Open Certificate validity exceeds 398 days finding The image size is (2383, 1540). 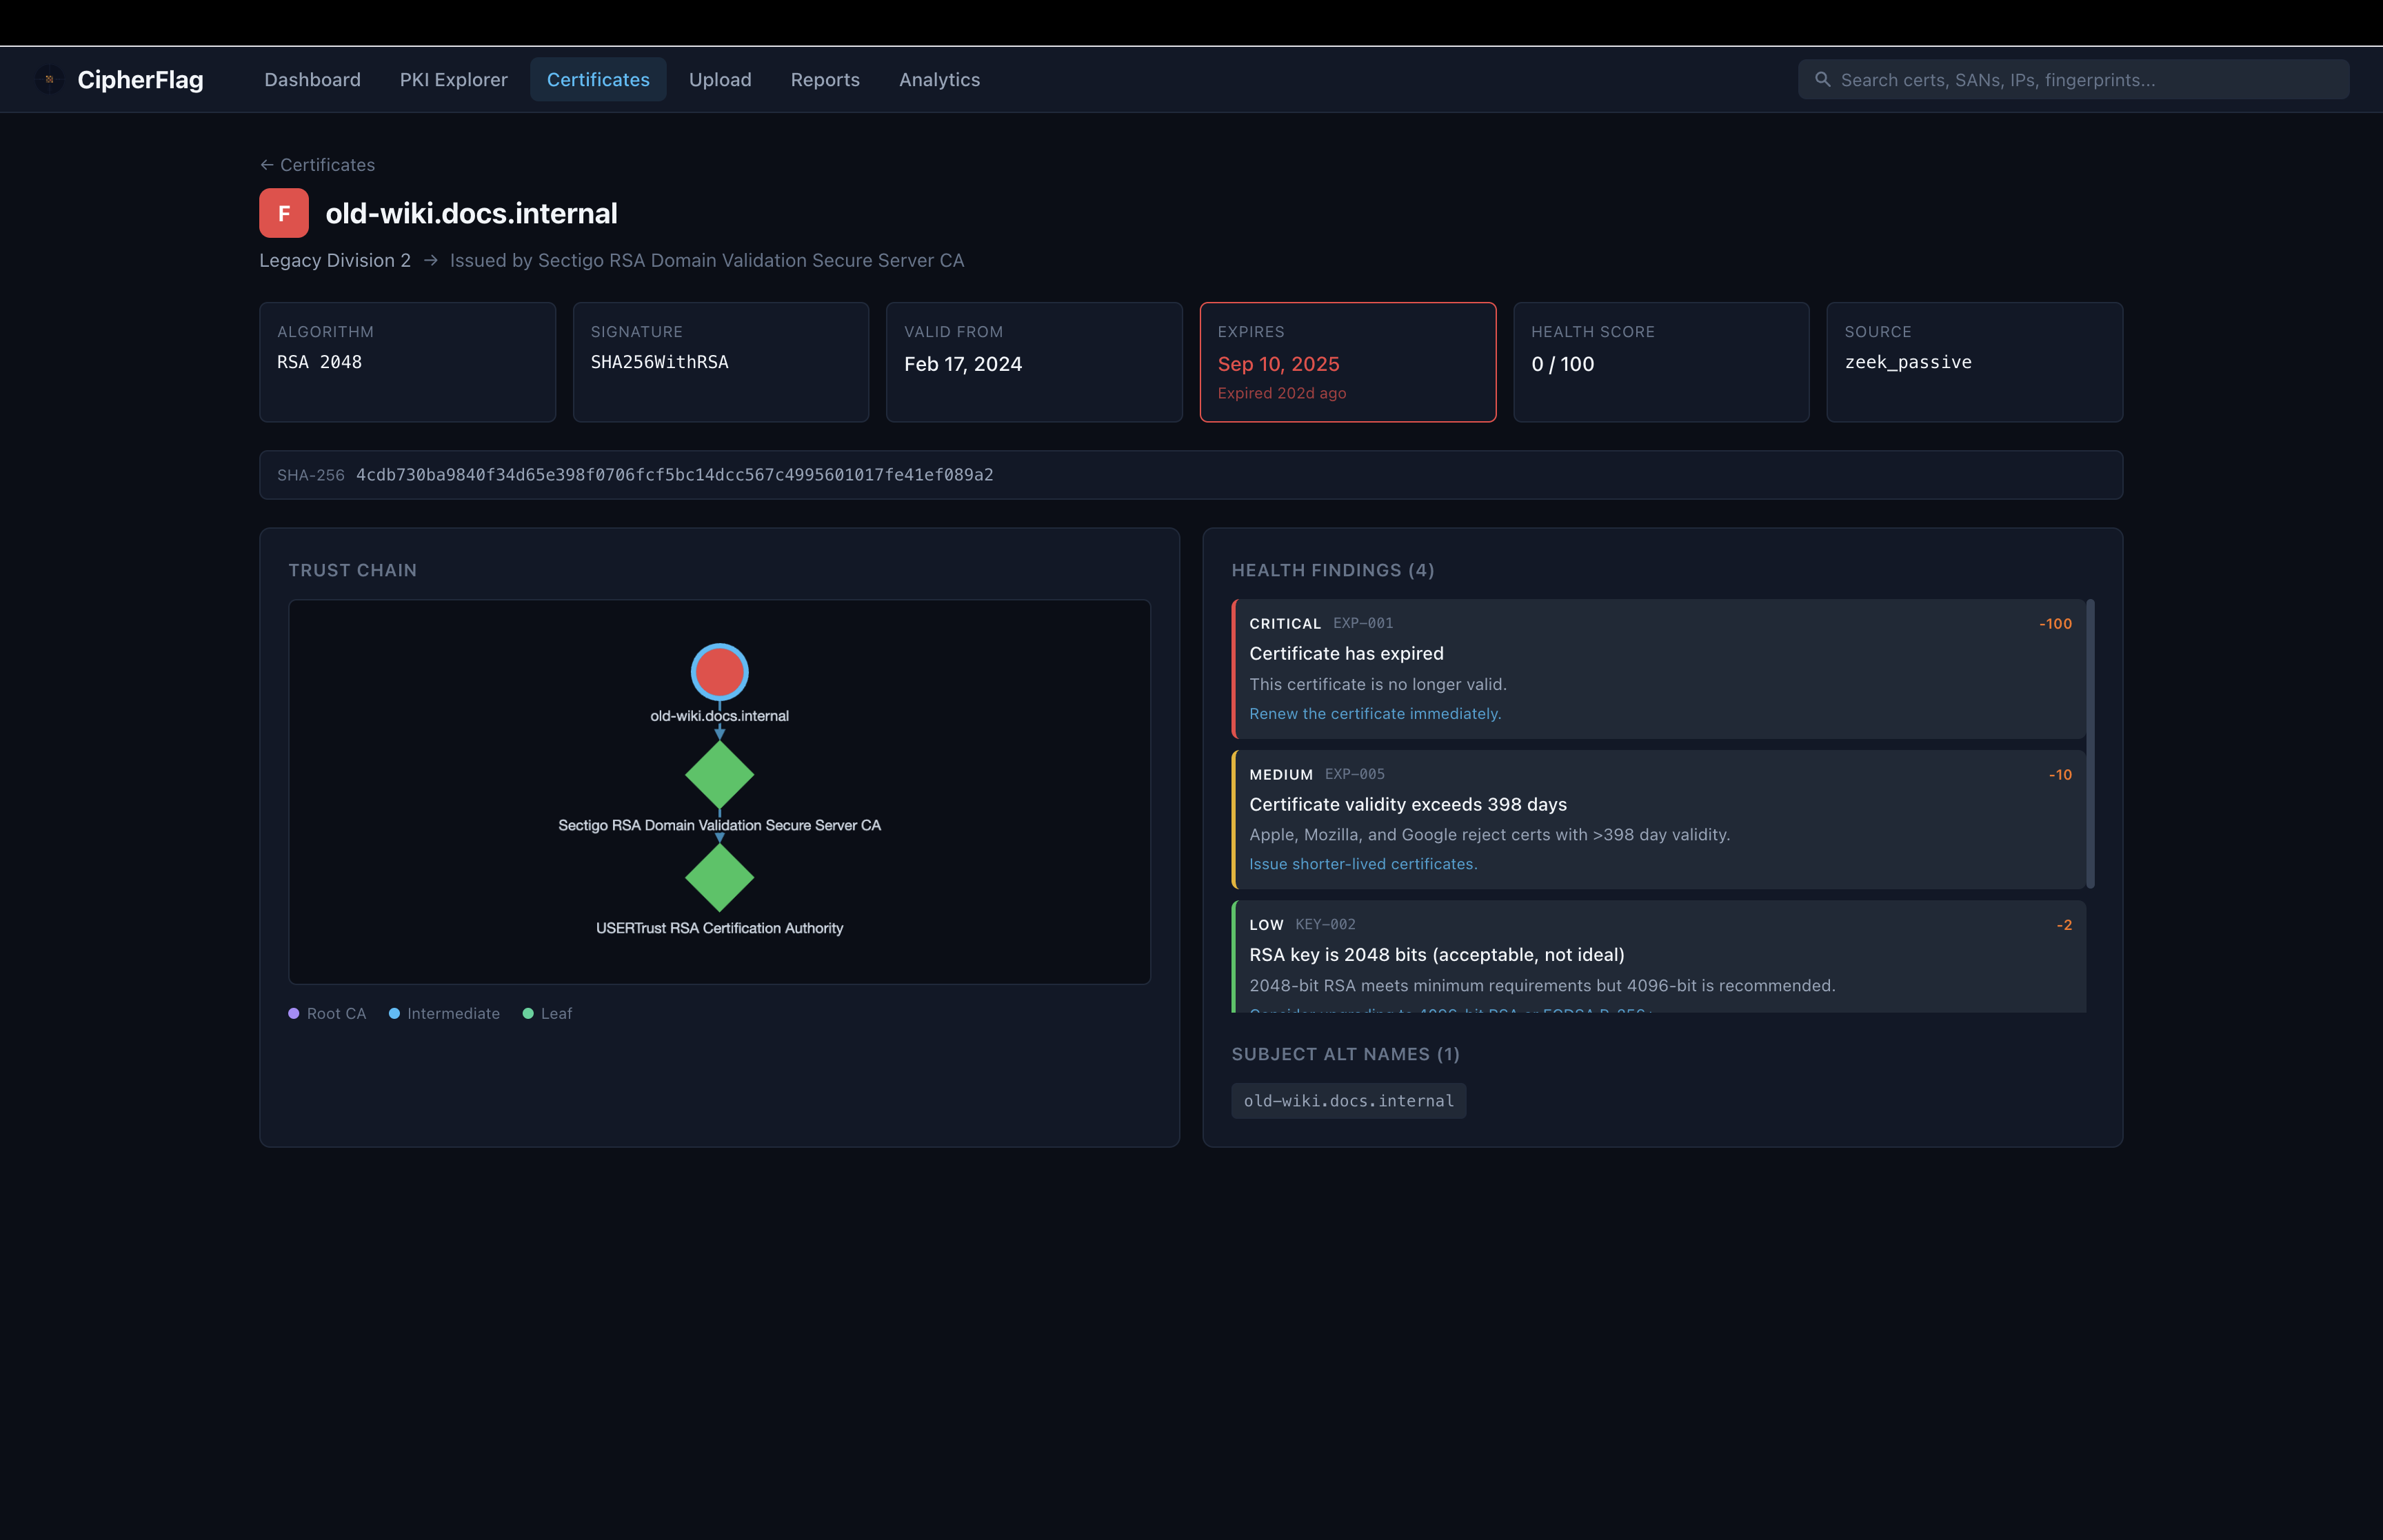click(1659, 819)
